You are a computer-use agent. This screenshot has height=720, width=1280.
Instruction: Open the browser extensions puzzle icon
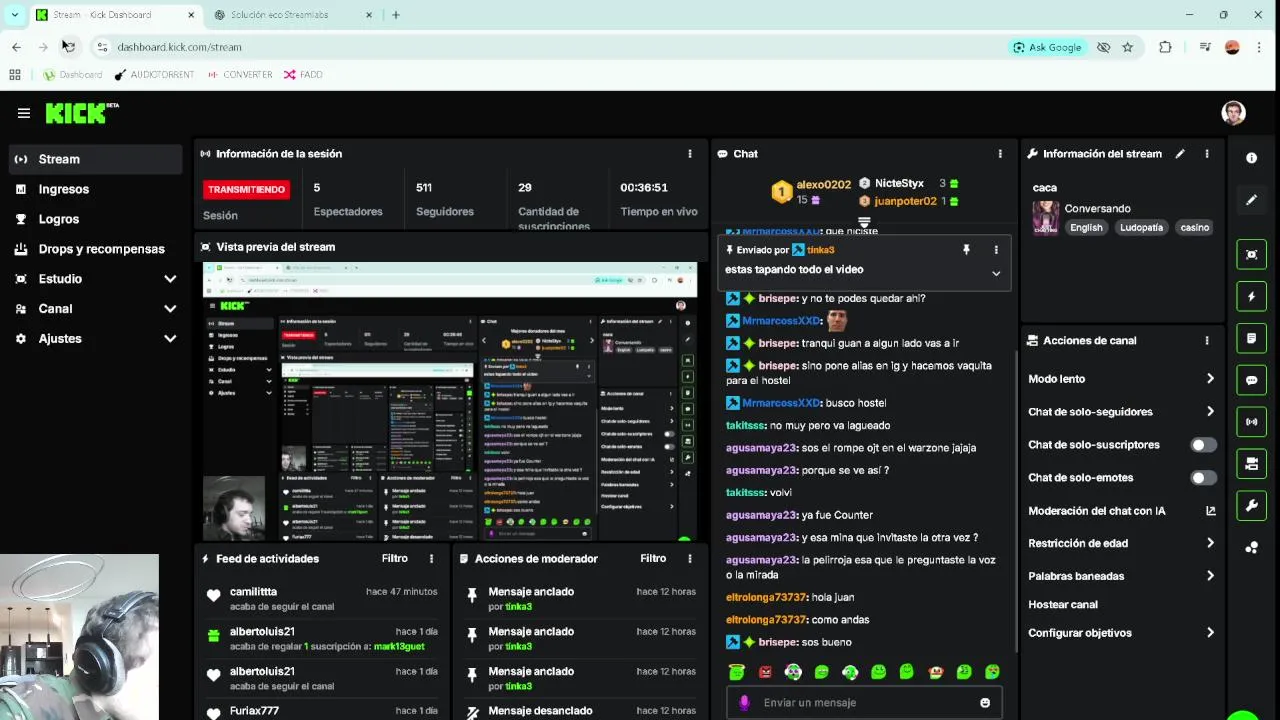point(1165,47)
